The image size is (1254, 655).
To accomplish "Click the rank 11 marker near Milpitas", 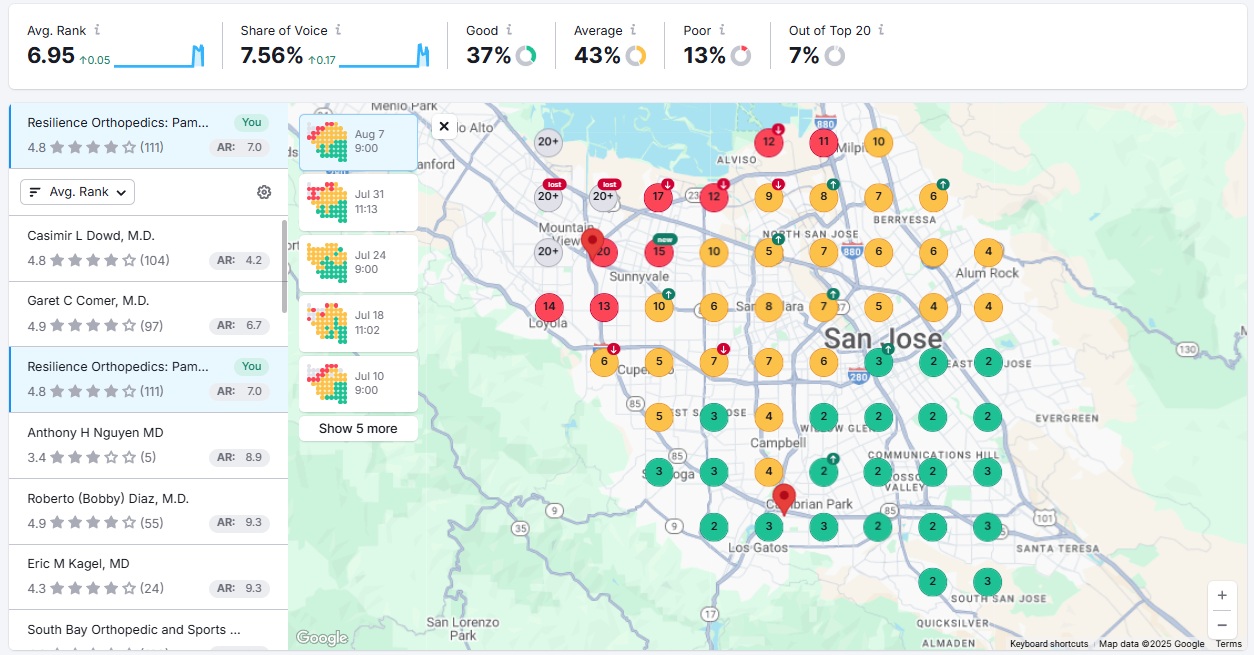I will [823, 142].
